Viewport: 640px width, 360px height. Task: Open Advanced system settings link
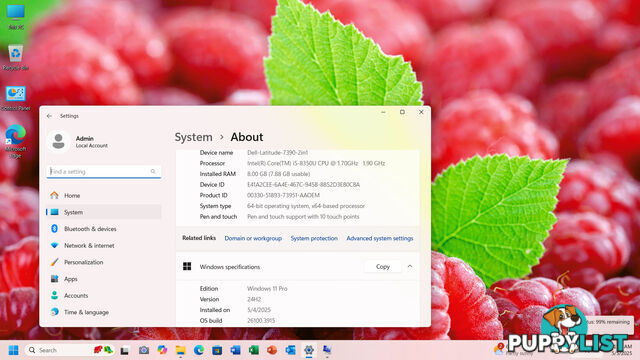[x=380, y=238]
